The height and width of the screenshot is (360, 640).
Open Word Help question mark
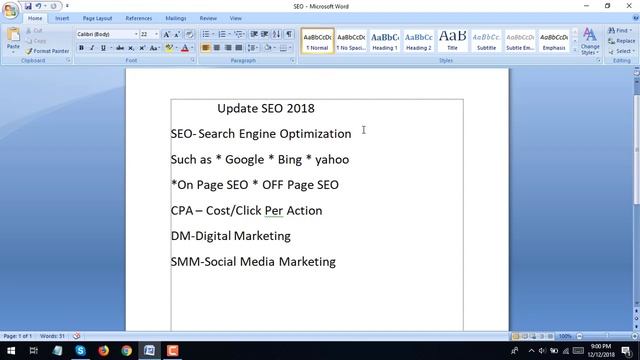point(635,18)
